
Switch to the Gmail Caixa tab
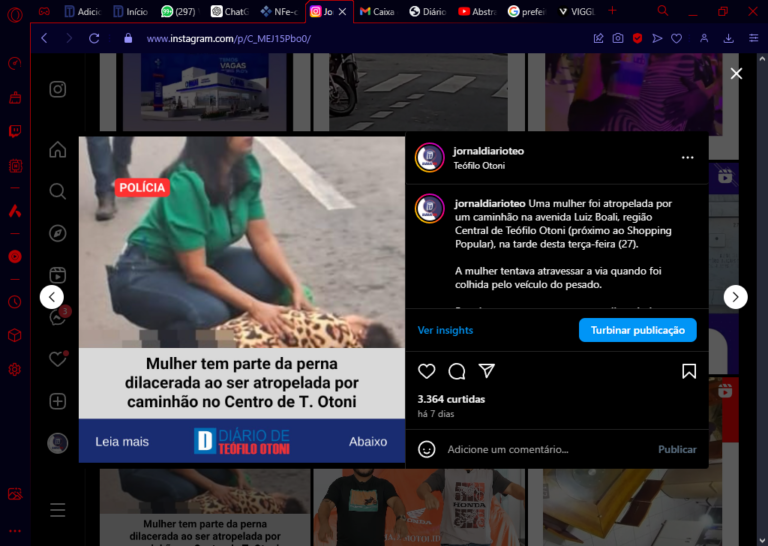coord(377,11)
